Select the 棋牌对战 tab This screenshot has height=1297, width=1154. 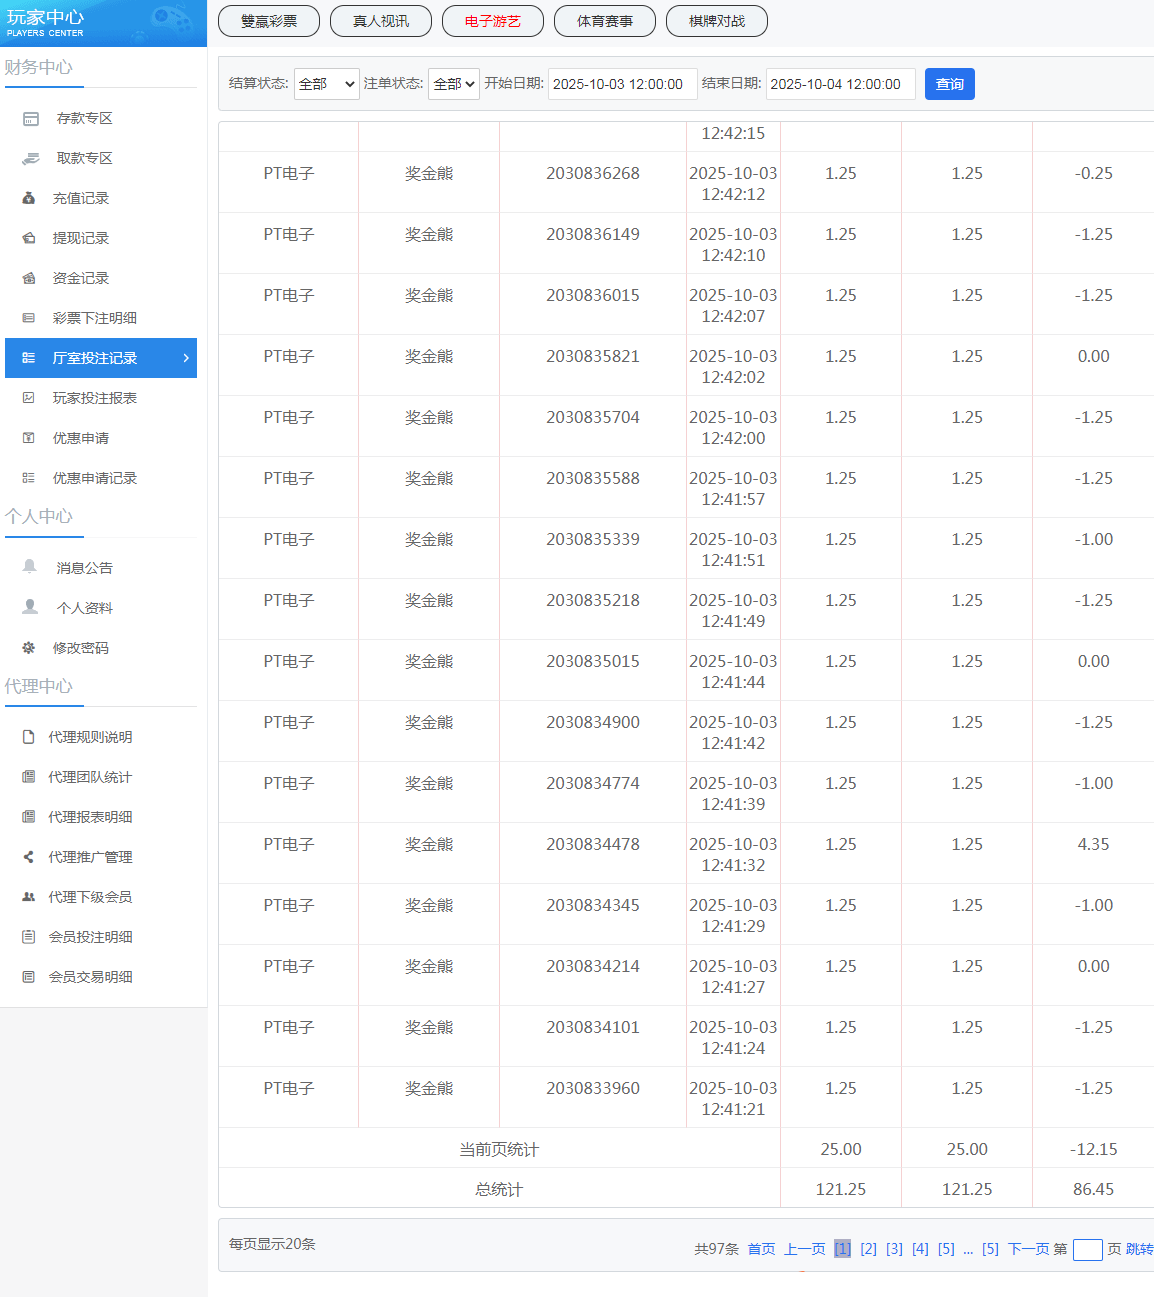pos(717,21)
